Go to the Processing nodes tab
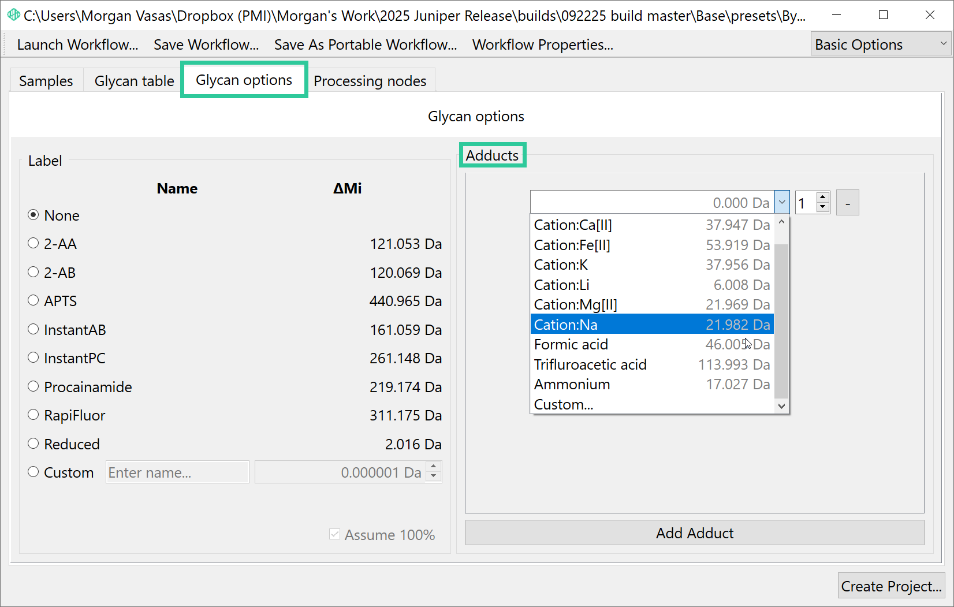Image resolution: width=954 pixels, height=607 pixels. (x=370, y=81)
